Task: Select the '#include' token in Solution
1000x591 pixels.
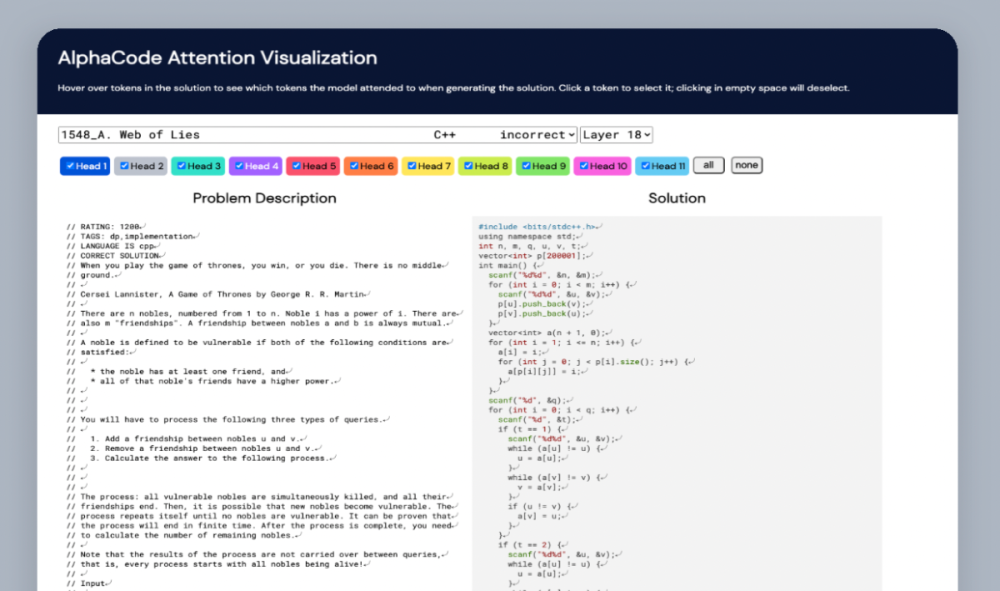Action: pos(498,227)
